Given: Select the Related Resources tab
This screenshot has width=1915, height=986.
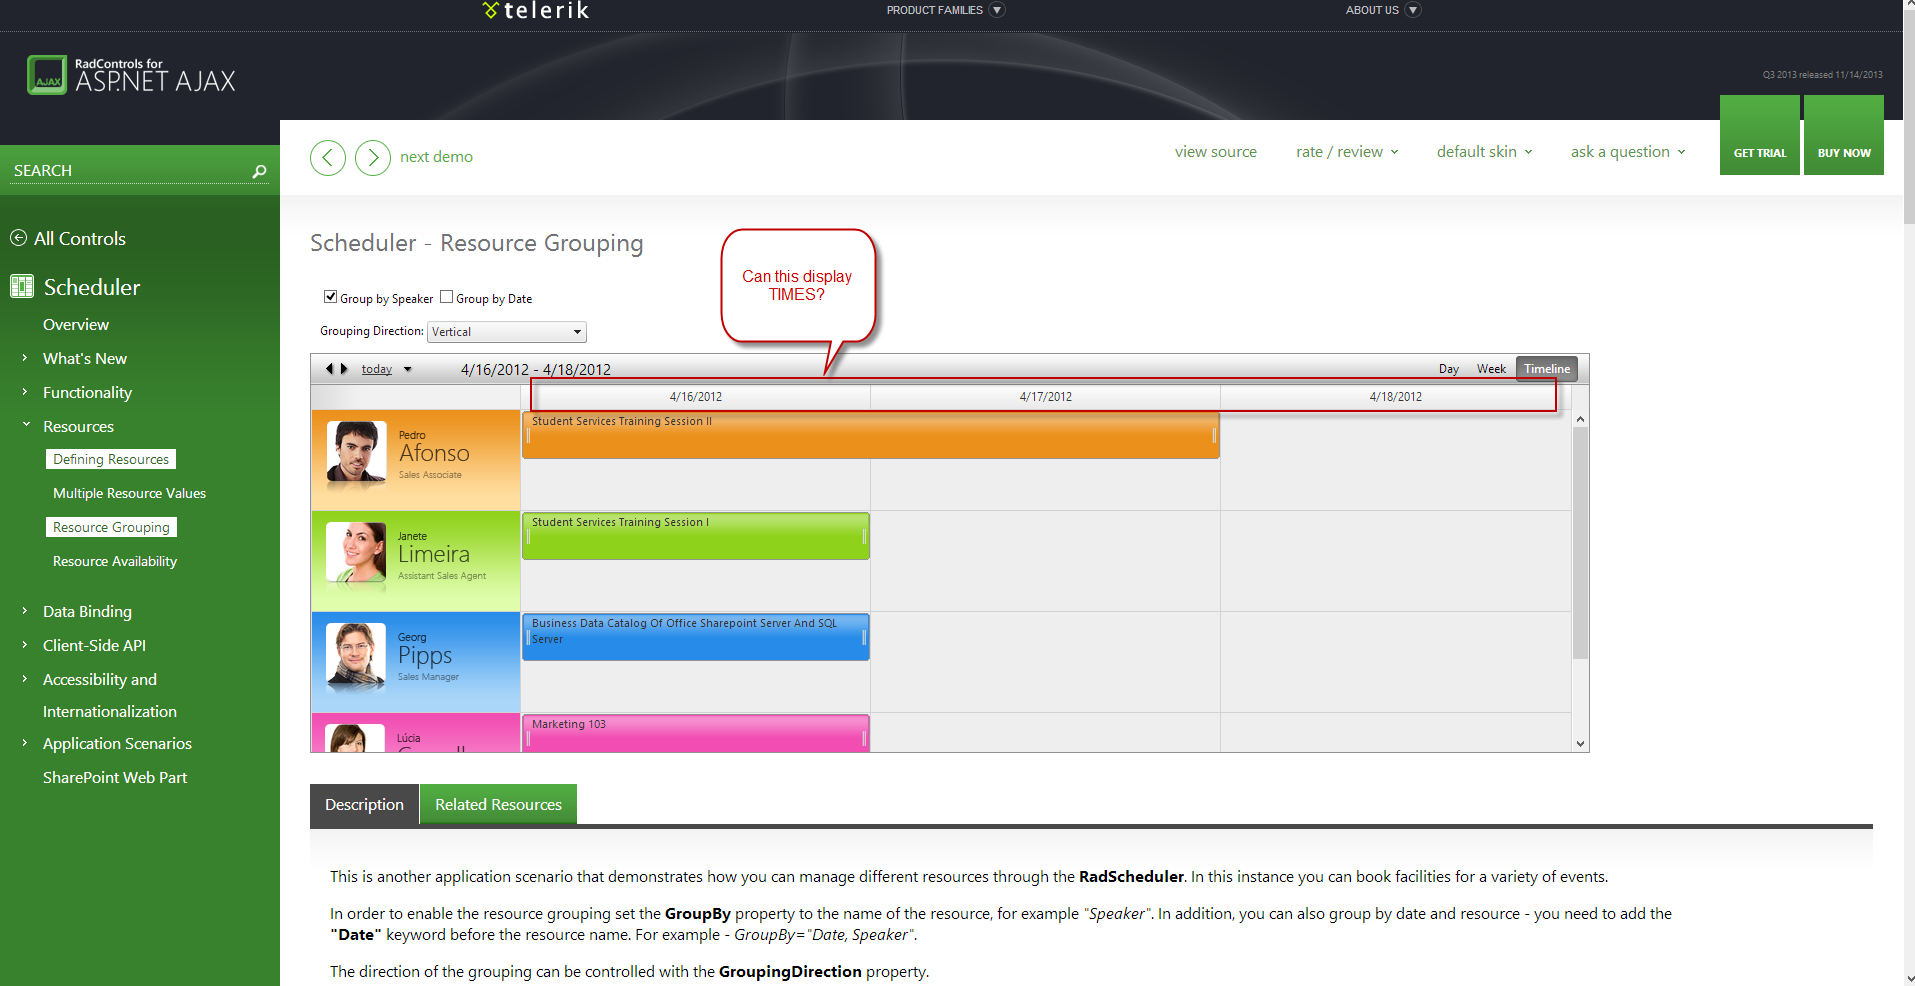Looking at the screenshot, I should 498,804.
